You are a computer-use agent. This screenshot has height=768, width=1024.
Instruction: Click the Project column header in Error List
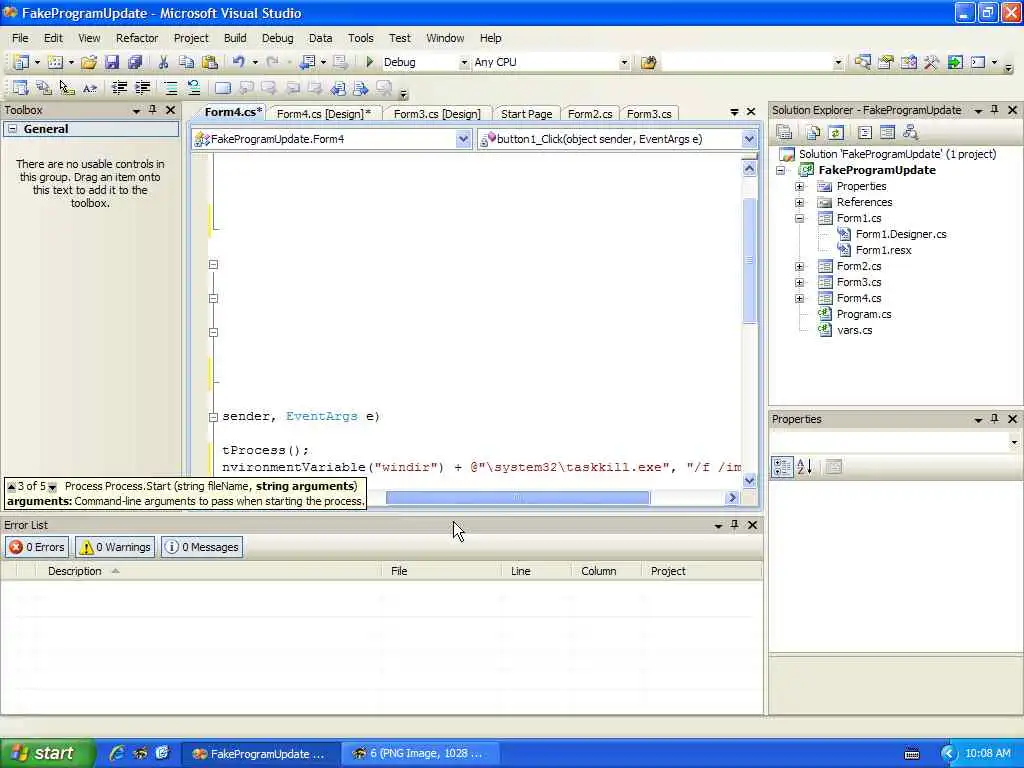click(701, 571)
